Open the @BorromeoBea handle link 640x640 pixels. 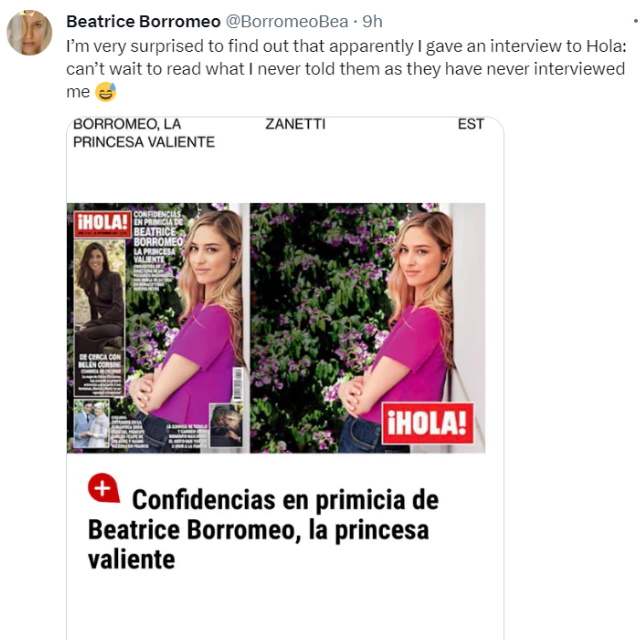[287, 22]
